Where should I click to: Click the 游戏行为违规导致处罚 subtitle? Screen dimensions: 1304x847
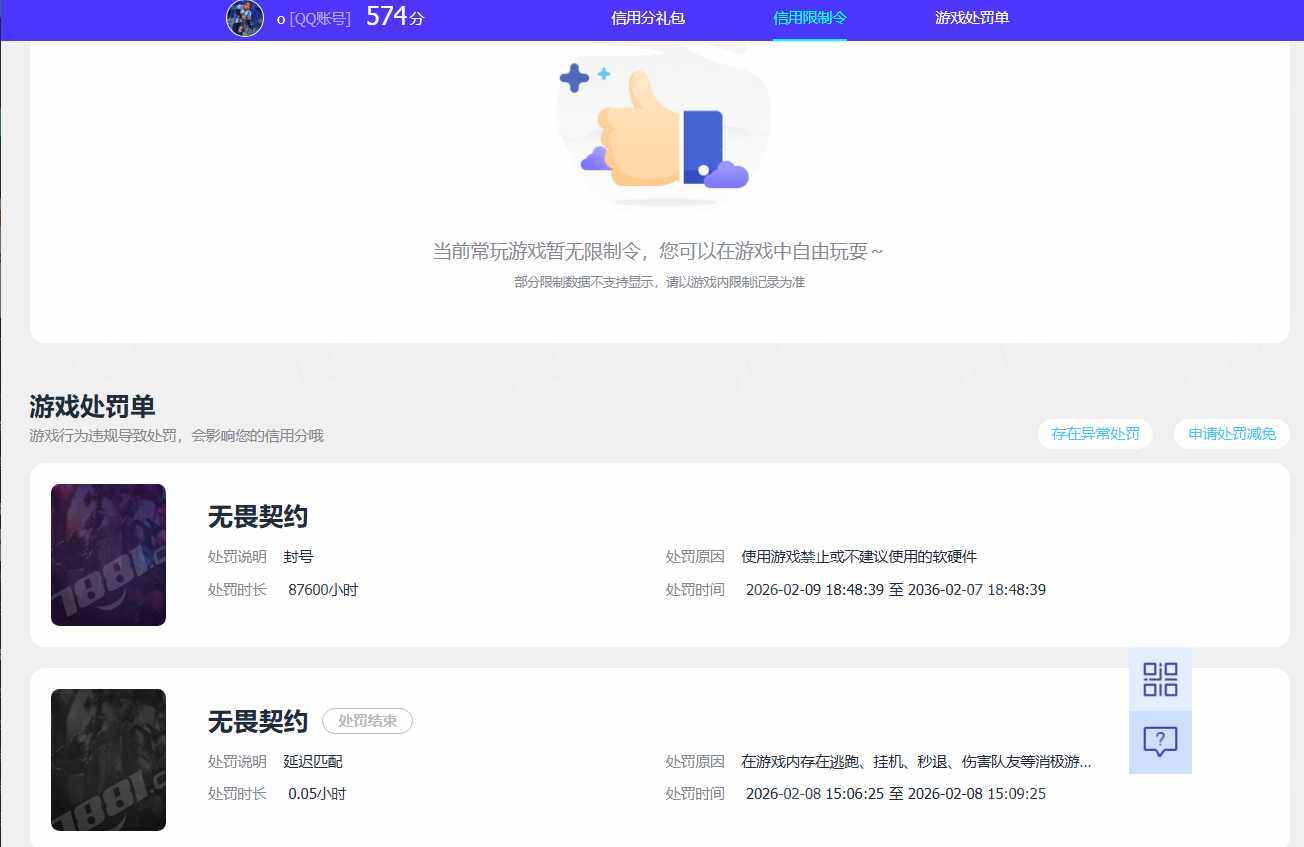[176, 436]
